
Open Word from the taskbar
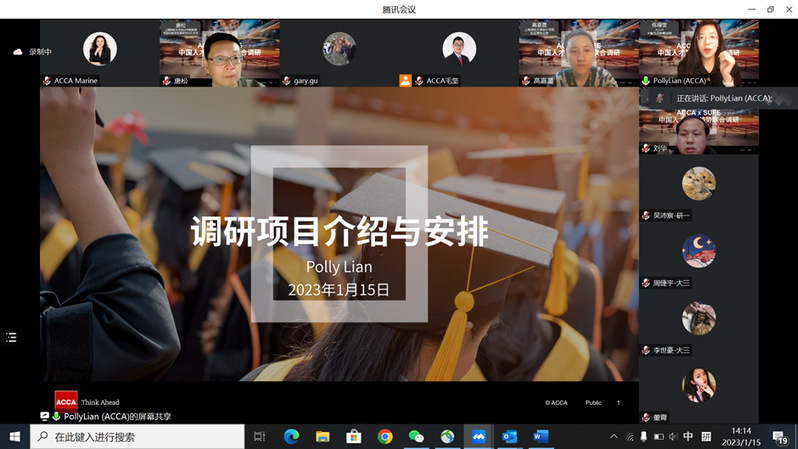pos(540,436)
